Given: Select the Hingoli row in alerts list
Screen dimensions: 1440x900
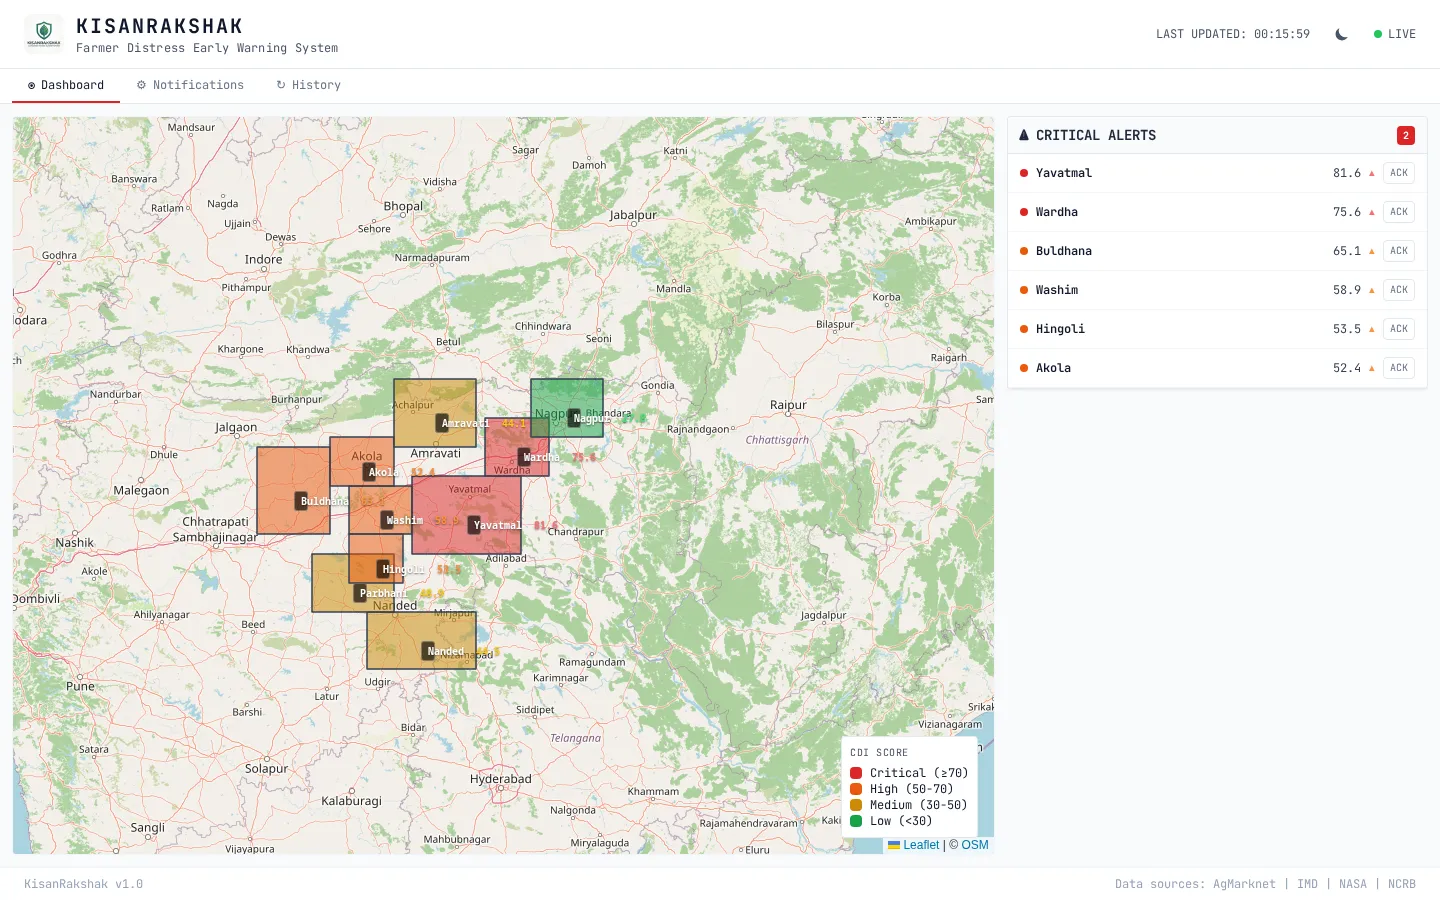Looking at the screenshot, I should pyautogui.click(x=1217, y=329).
